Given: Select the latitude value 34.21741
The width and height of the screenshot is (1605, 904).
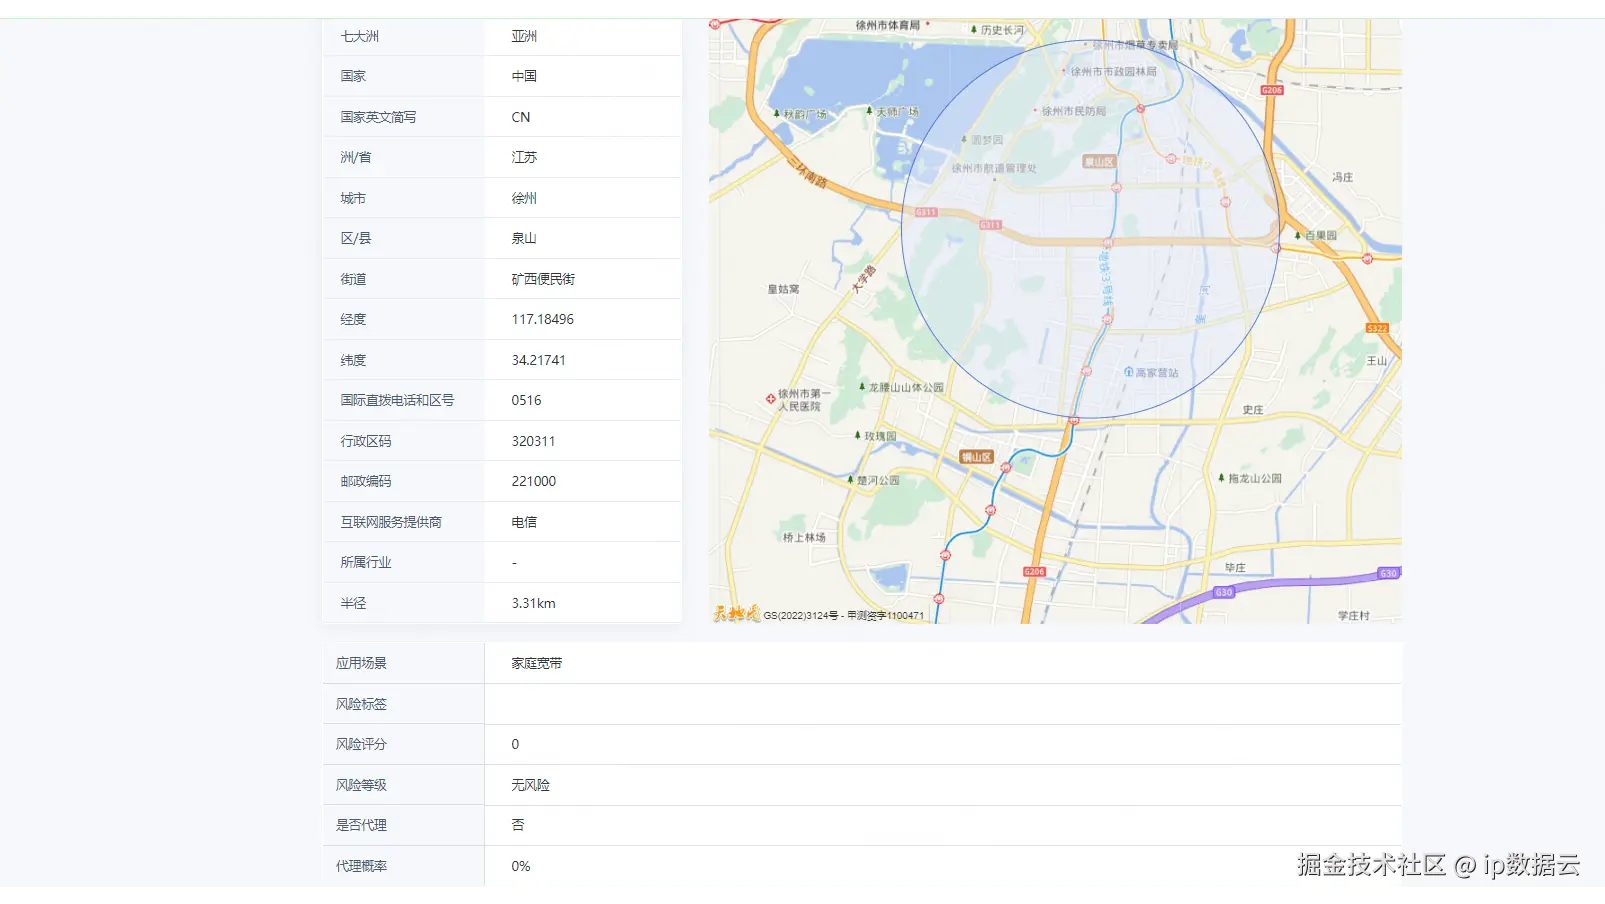Looking at the screenshot, I should coord(539,360).
